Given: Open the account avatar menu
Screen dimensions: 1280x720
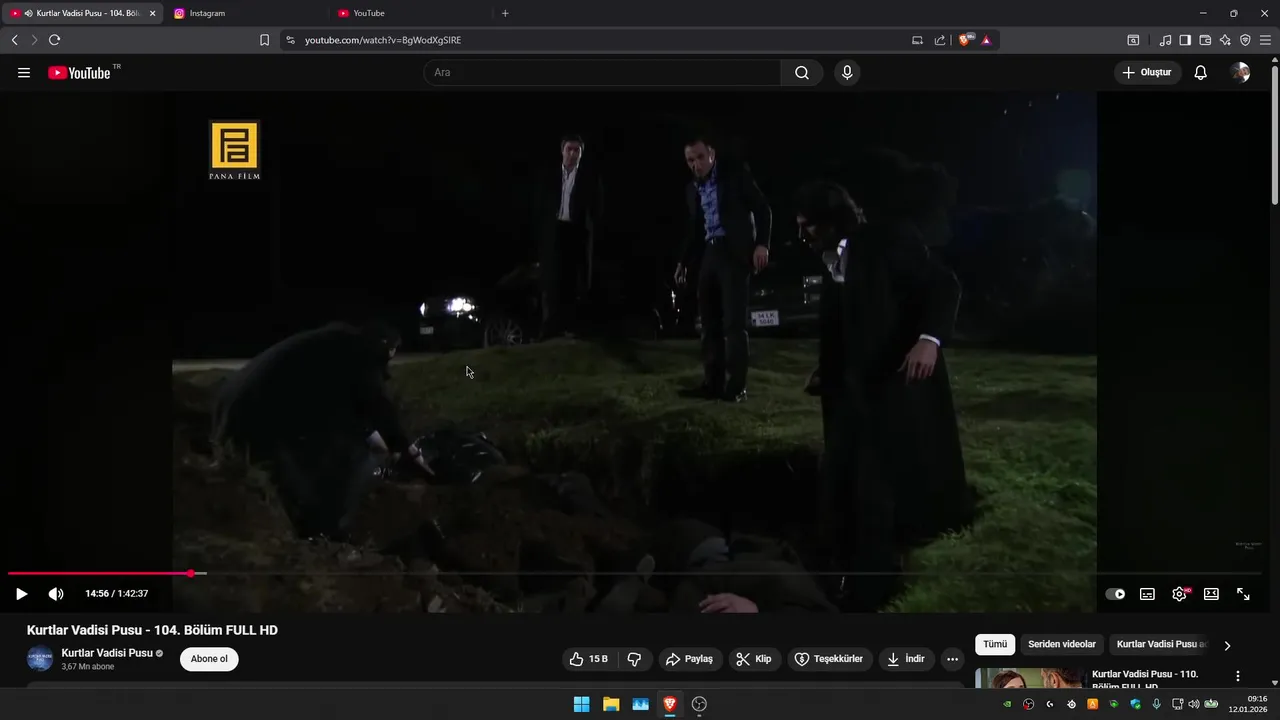Looking at the screenshot, I should 1240,73.
